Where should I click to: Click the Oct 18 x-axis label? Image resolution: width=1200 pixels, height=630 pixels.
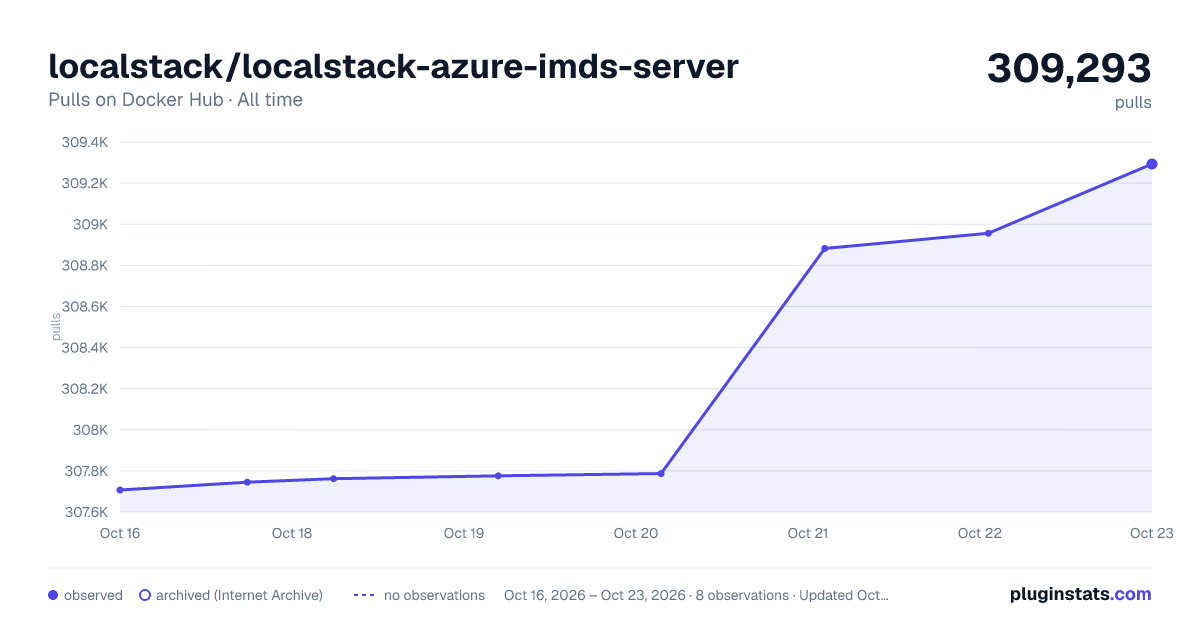[292, 533]
